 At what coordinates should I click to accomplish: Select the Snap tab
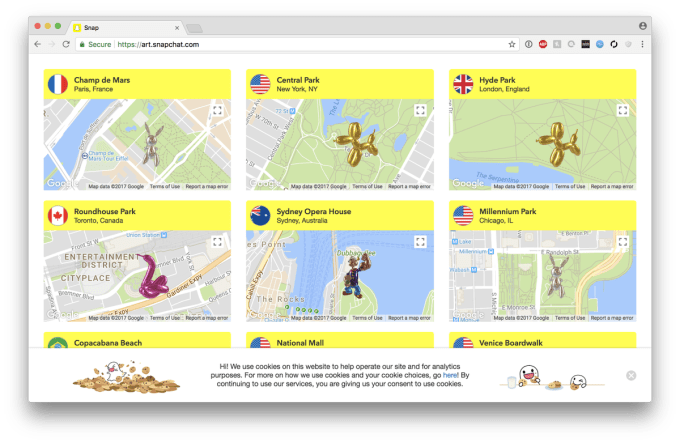(x=126, y=28)
